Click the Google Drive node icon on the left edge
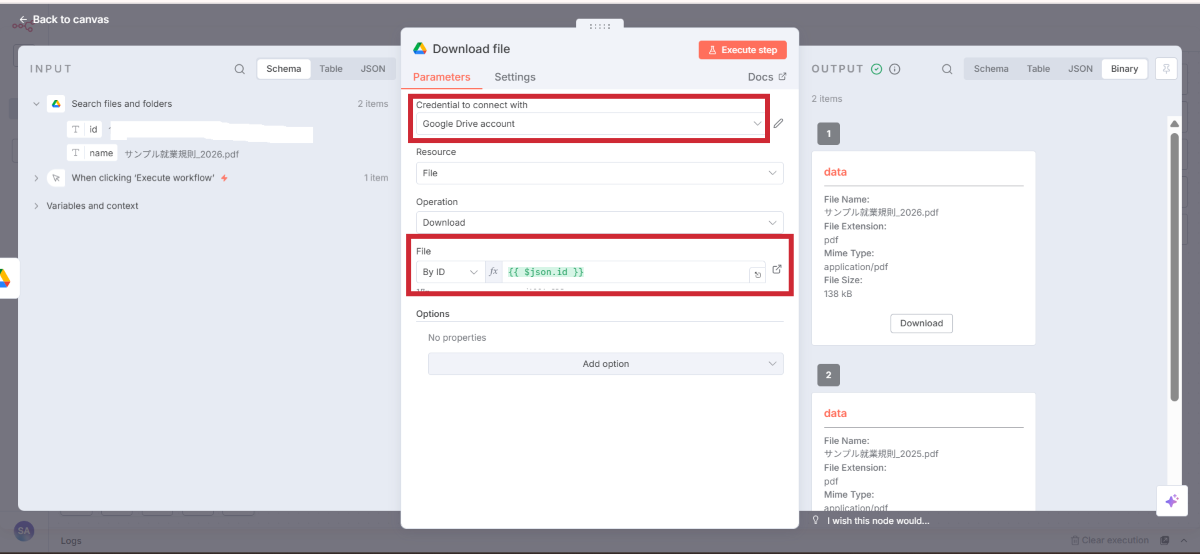The height and width of the screenshot is (554, 1200). pos(5,278)
